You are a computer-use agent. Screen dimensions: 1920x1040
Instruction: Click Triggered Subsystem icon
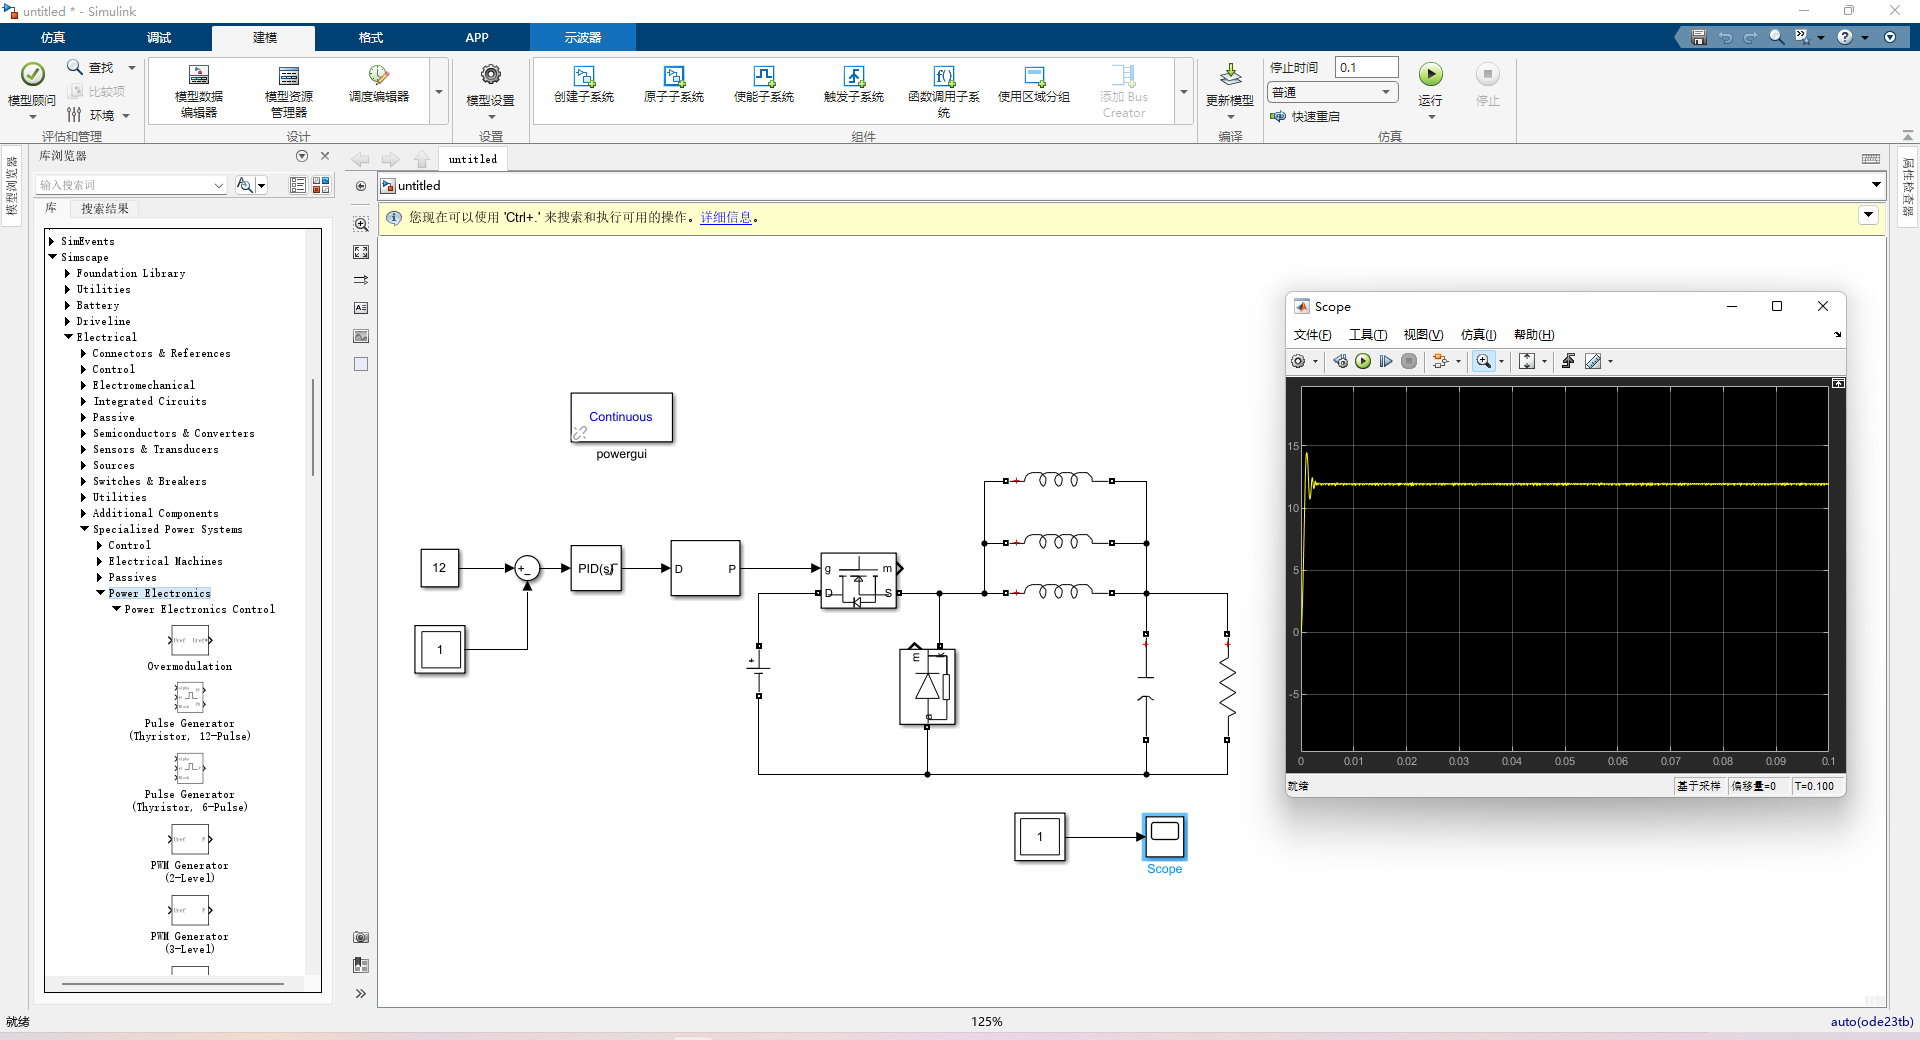pyautogui.click(x=854, y=76)
